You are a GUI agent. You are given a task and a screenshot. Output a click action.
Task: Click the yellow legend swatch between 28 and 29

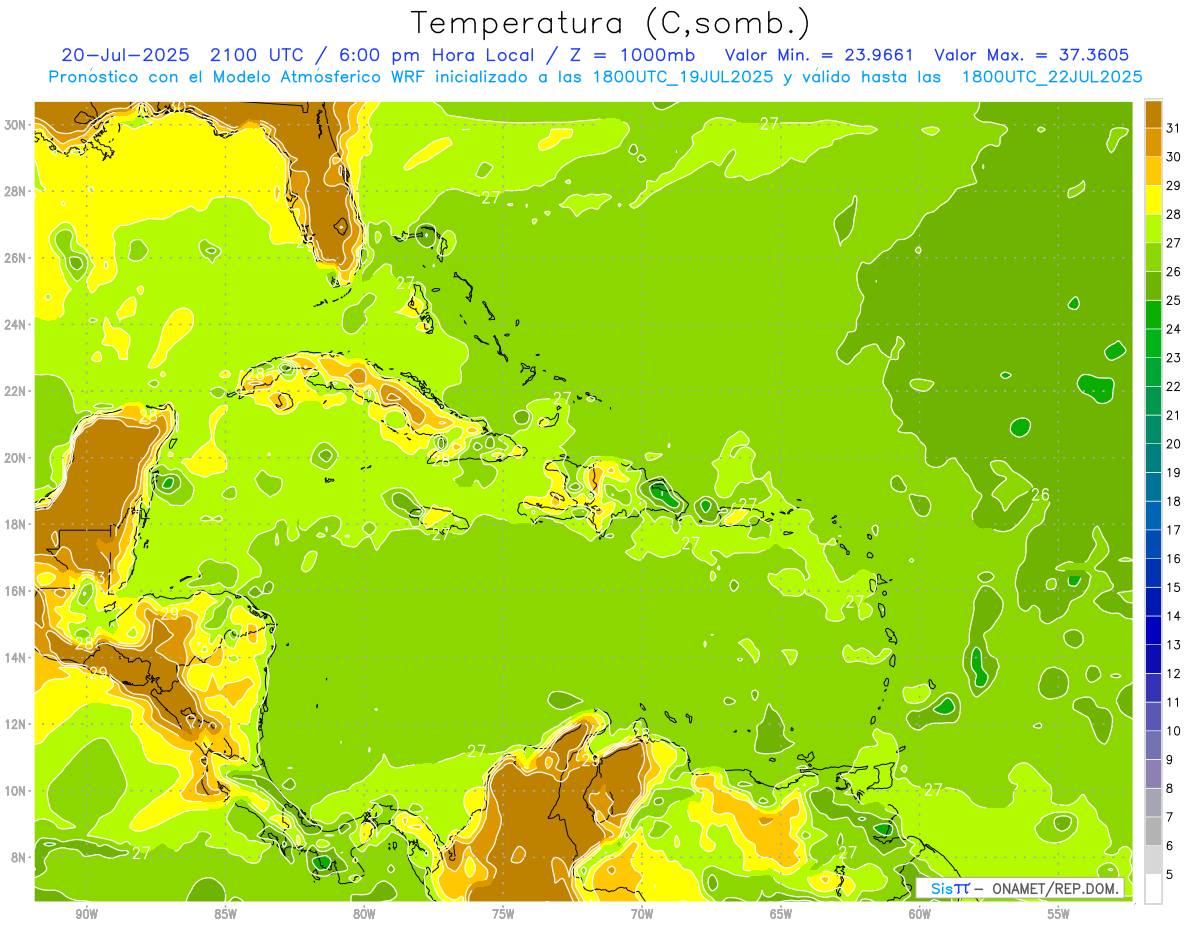(x=1153, y=200)
